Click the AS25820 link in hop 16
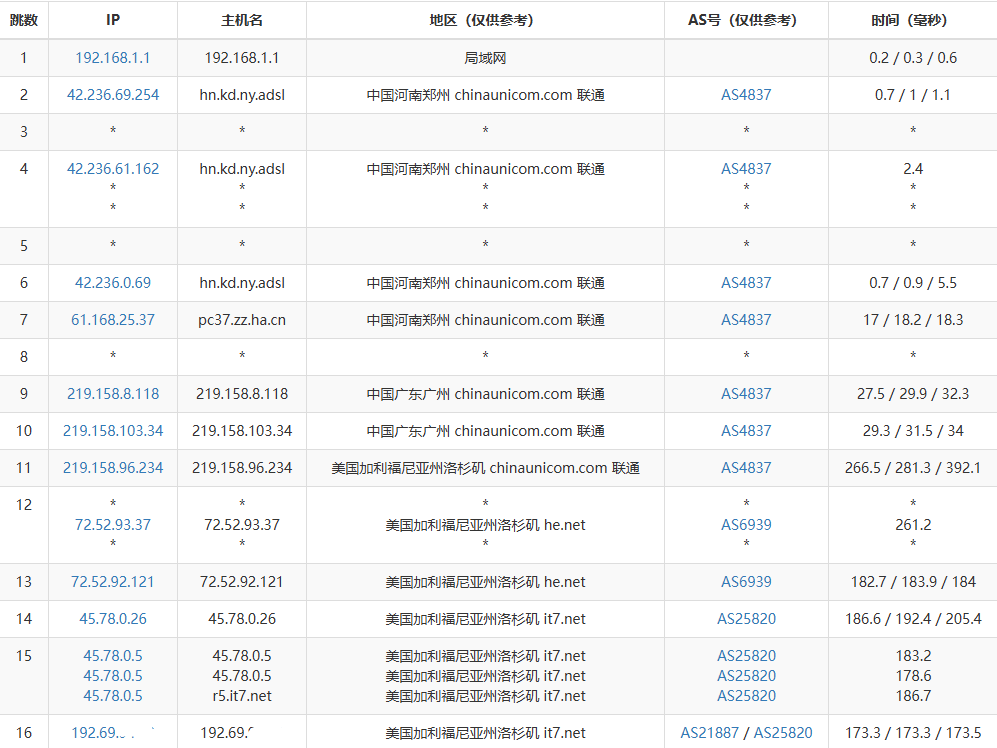Image resolution: width=997 pixels, height=748 pixels. click(783, 733)
